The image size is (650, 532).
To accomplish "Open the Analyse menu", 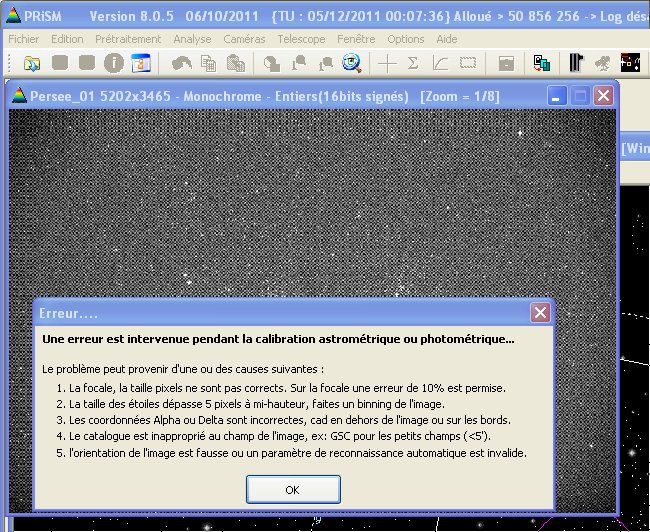I will pyautogui.click(x=192, y=38).
